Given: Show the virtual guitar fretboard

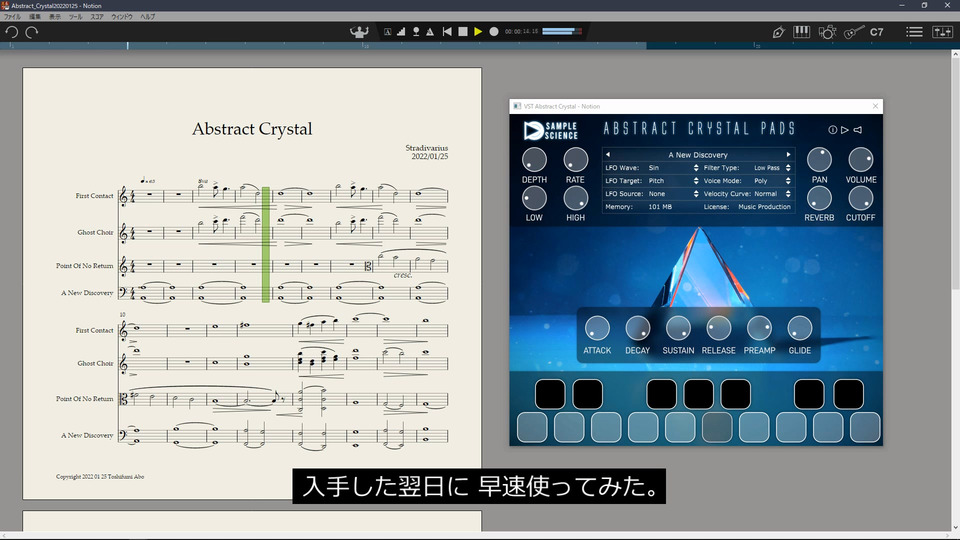Looking at the screenshot, I should coord(853,32).
